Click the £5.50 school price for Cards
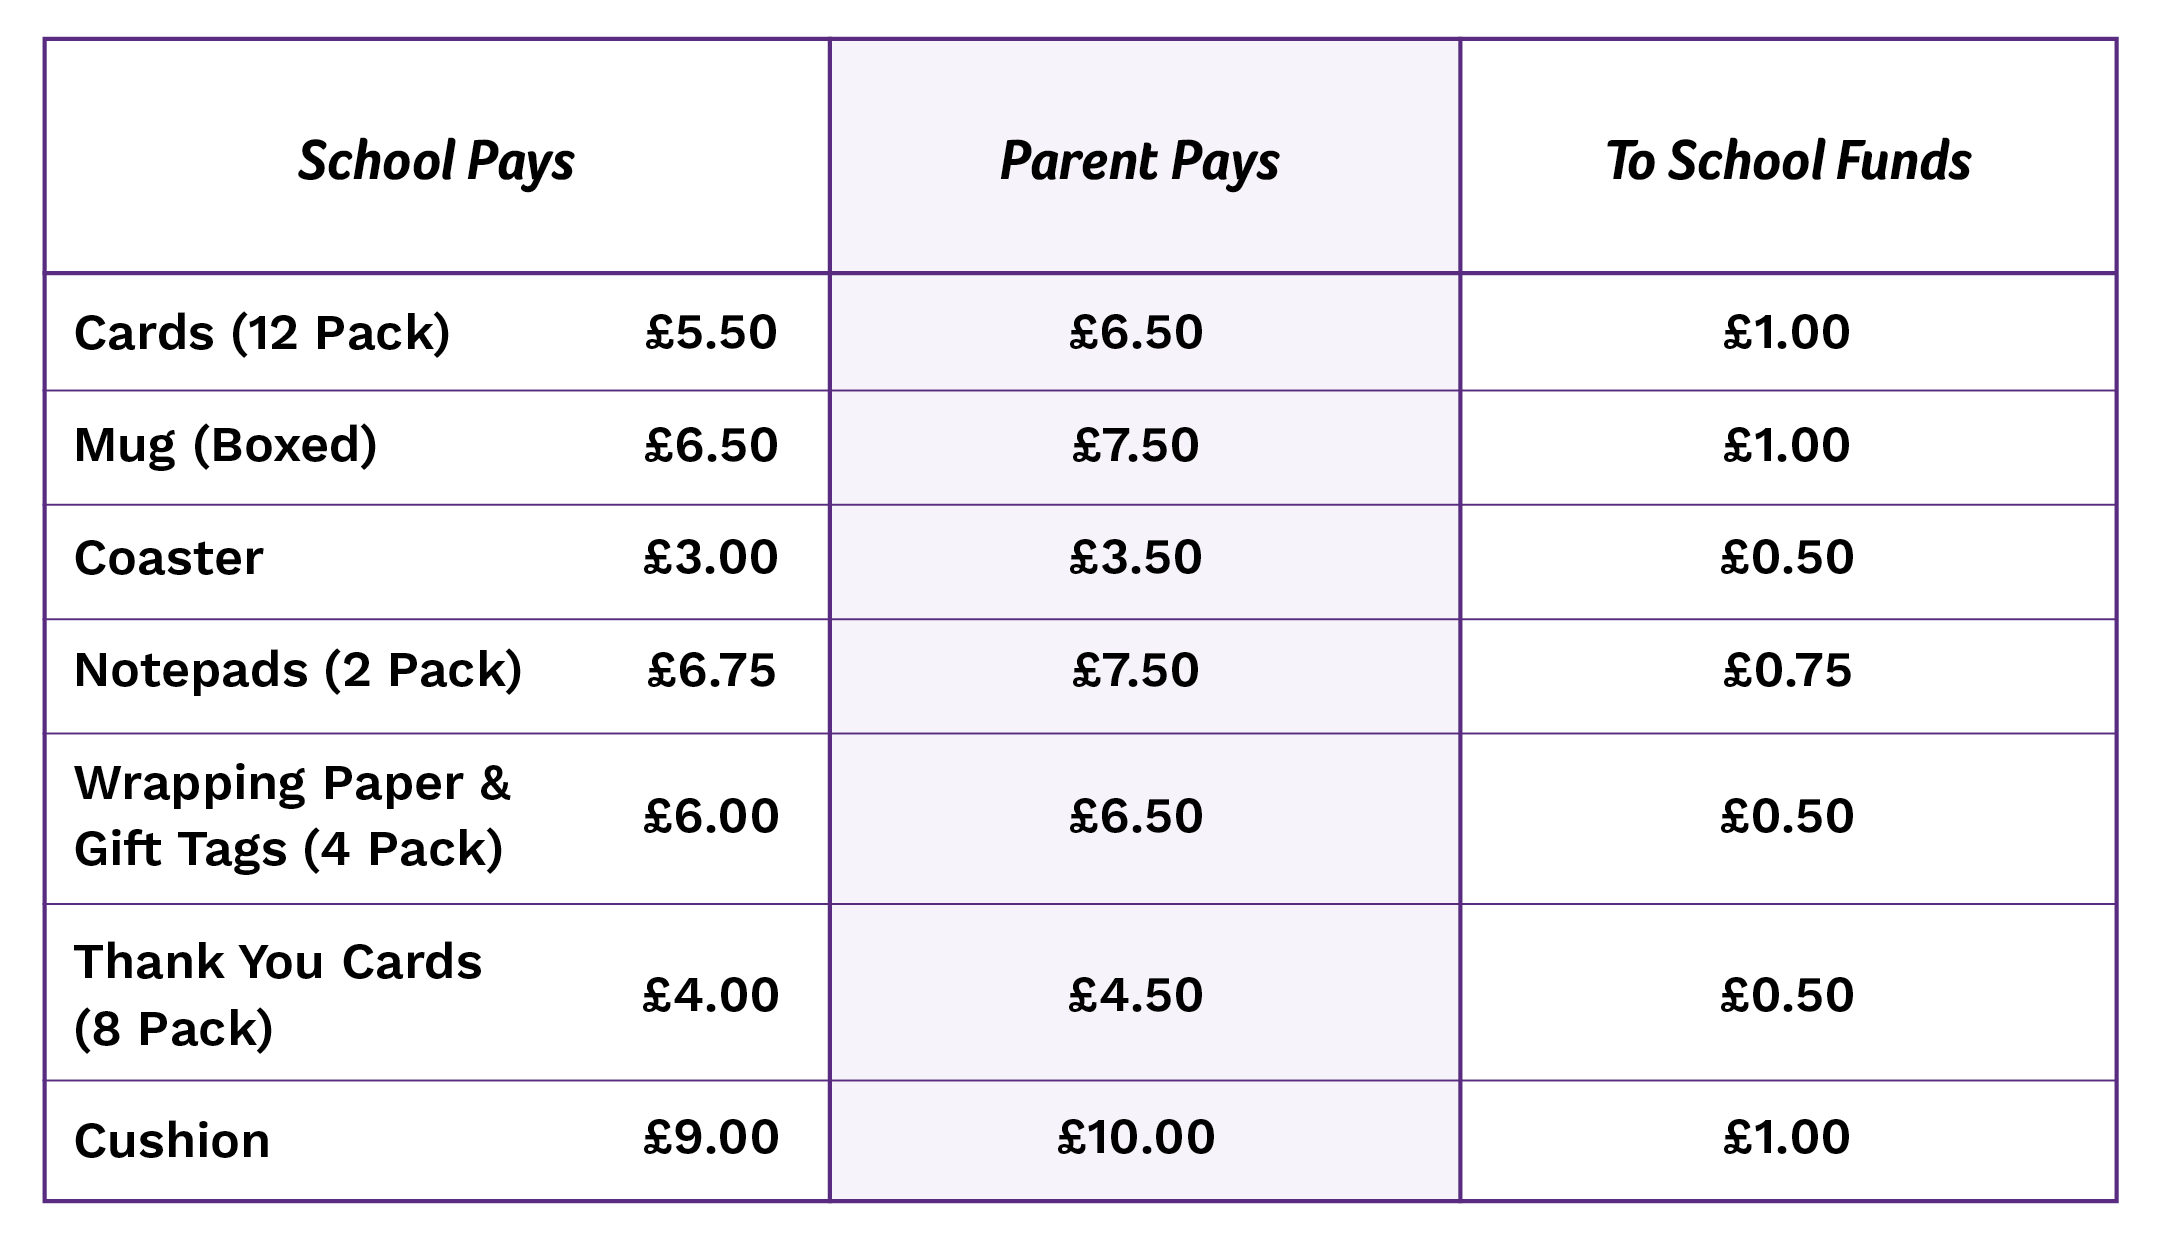The image size is (2161, 1240). tap(711, 332)
